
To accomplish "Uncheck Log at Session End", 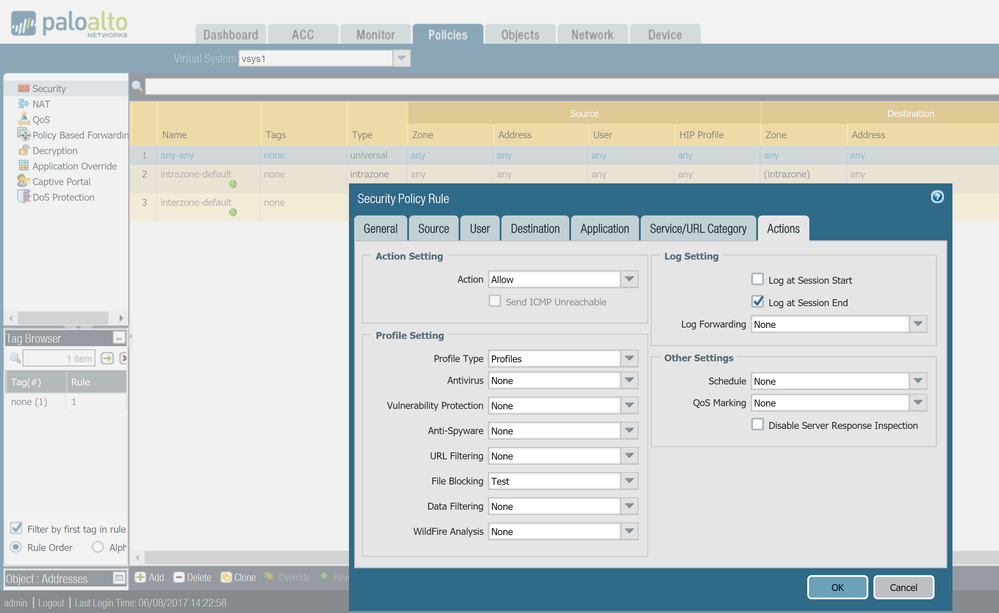I will 758,302.
